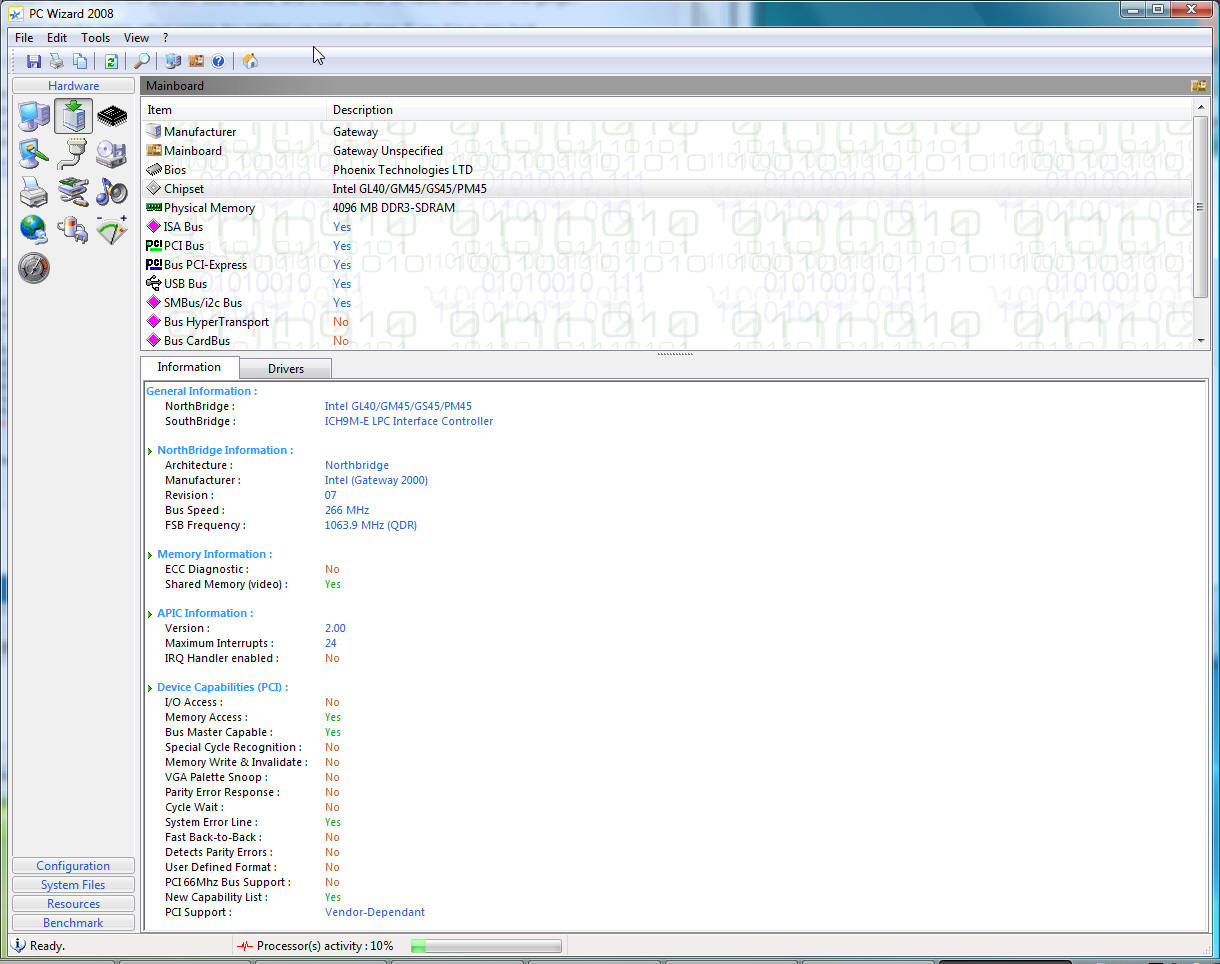Screen dimensions: 1220x964
Task: Collapse the APIC Information section arrow
Action: 150,614
